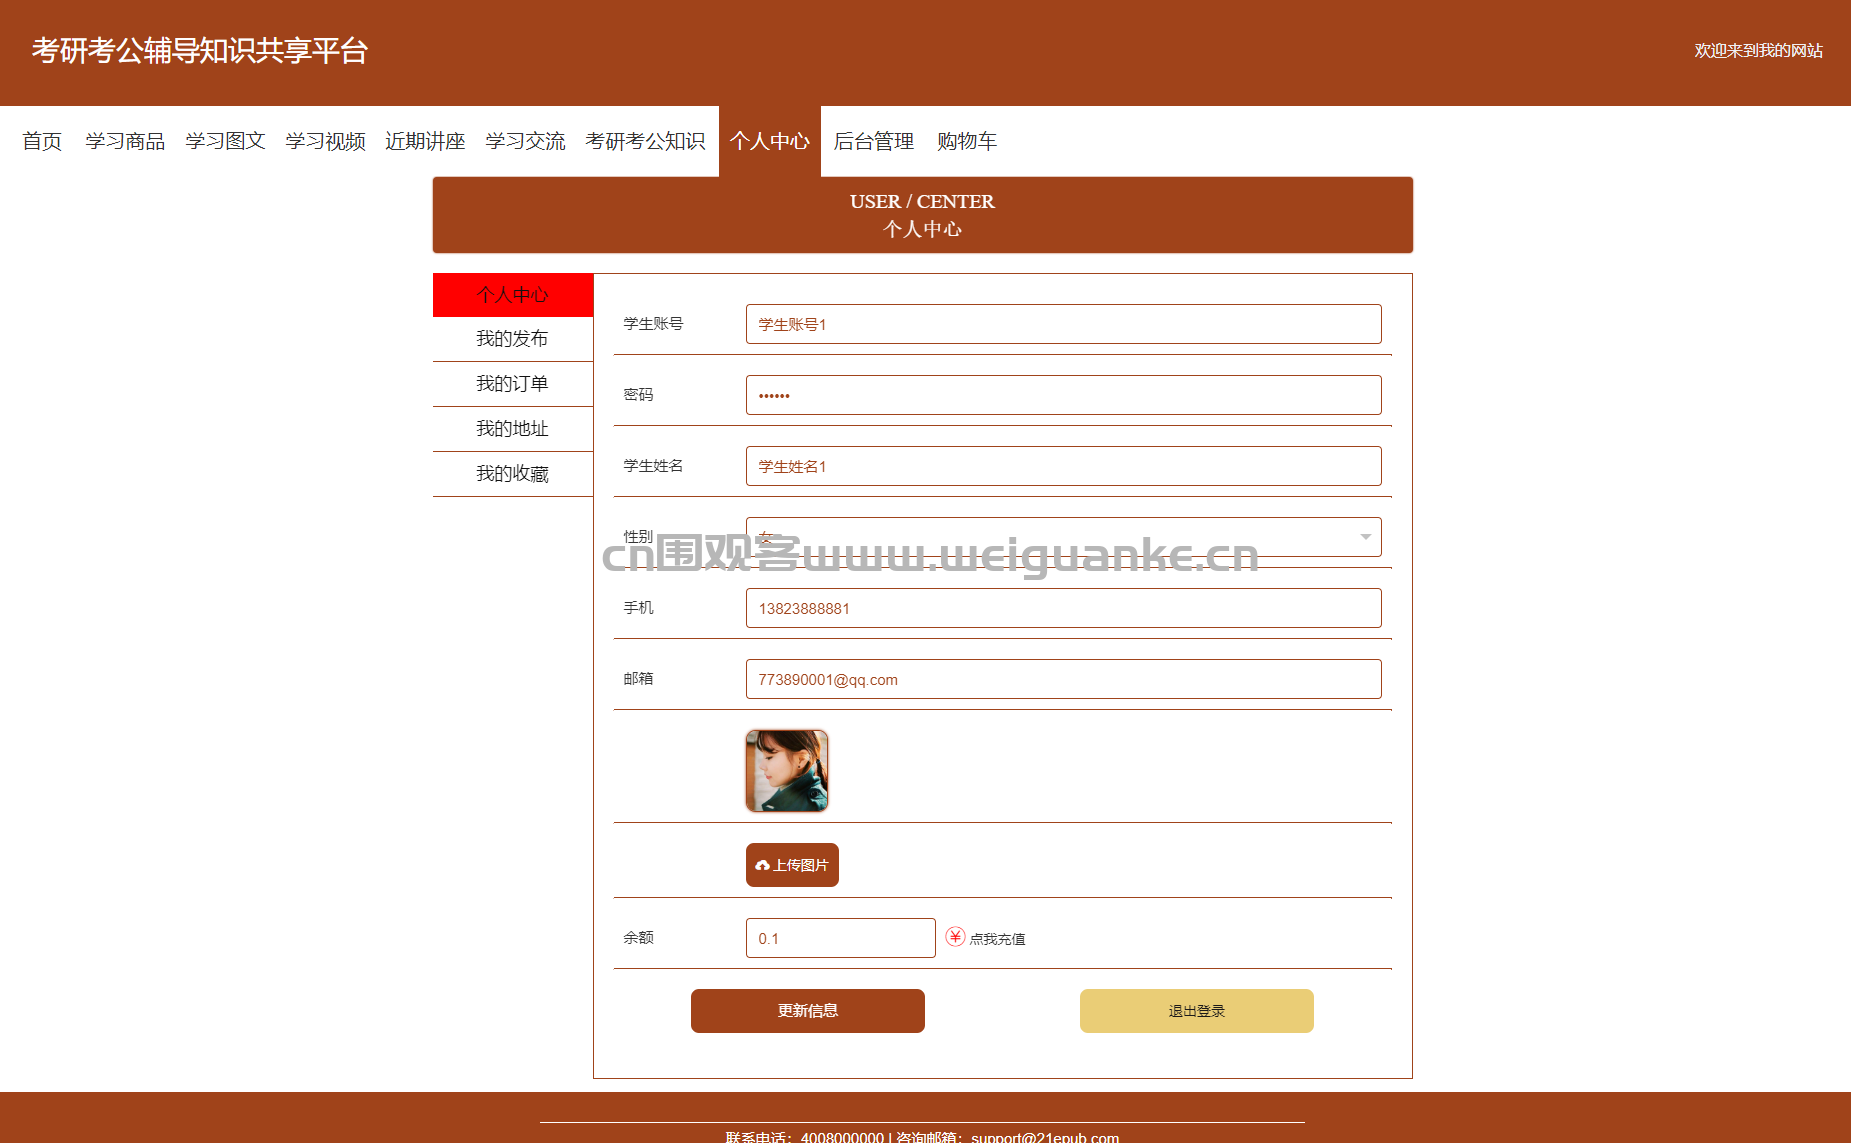Image resolution: width=1851 pixels, height=1143 pixels.
Task: Go to 学习视频 navigation item
Action: click(325, 141)
